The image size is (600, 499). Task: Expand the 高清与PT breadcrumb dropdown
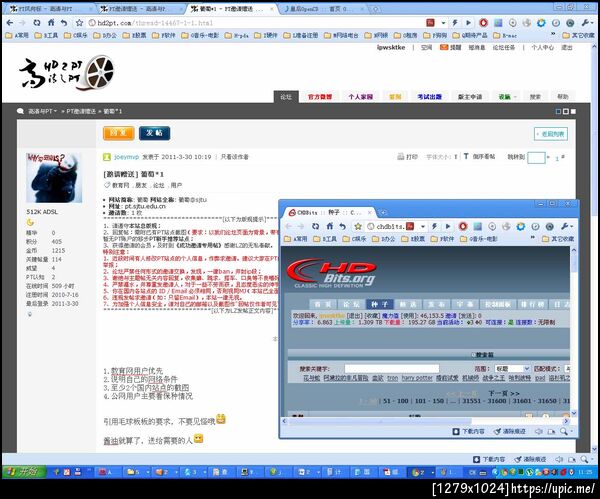(x=42, y=111)
